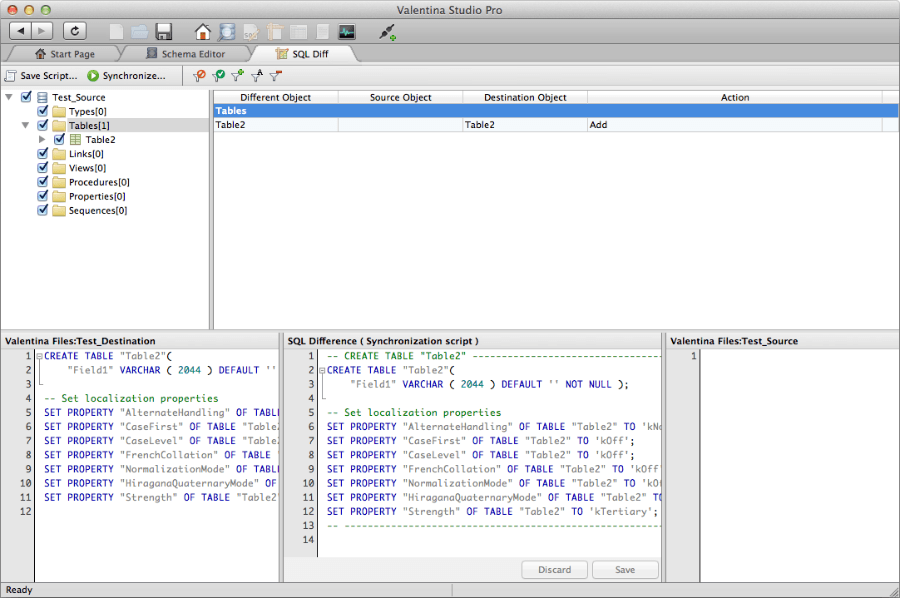900x598 pixels.
Task: Click the filter funnel with letter A
Action: click(x=256, y=75)
